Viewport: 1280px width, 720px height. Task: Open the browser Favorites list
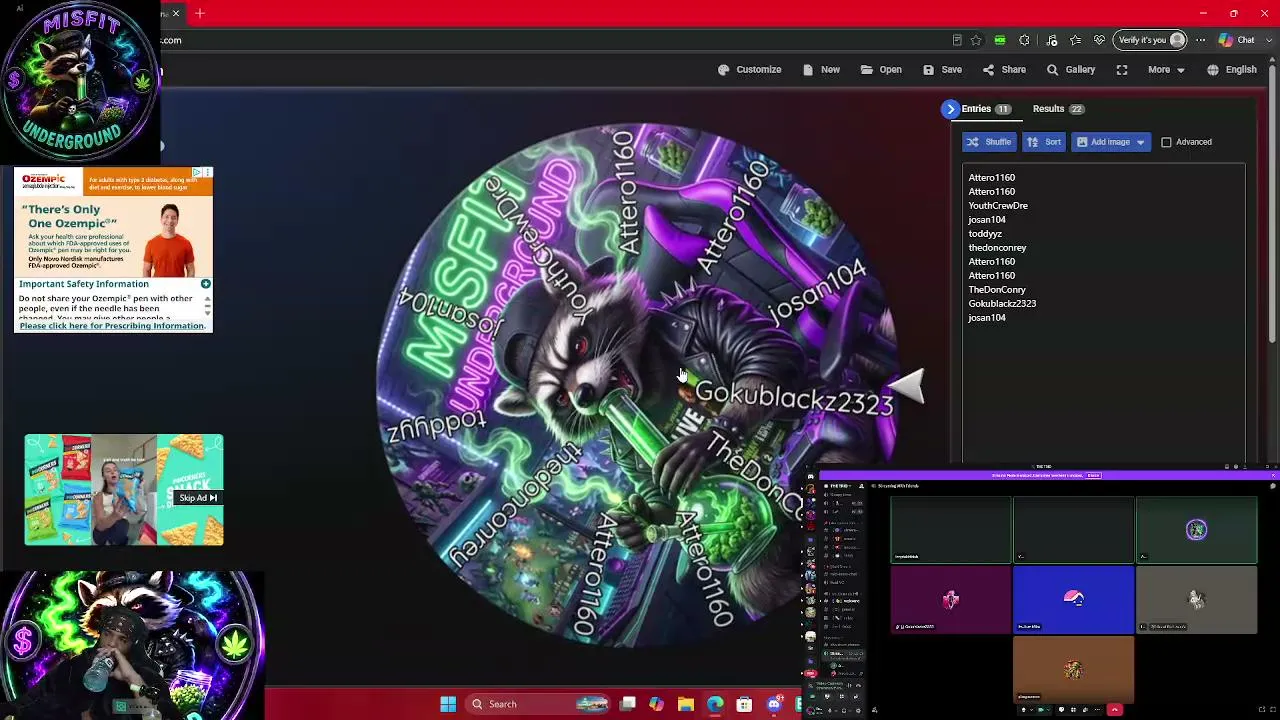pos(1075,40)
